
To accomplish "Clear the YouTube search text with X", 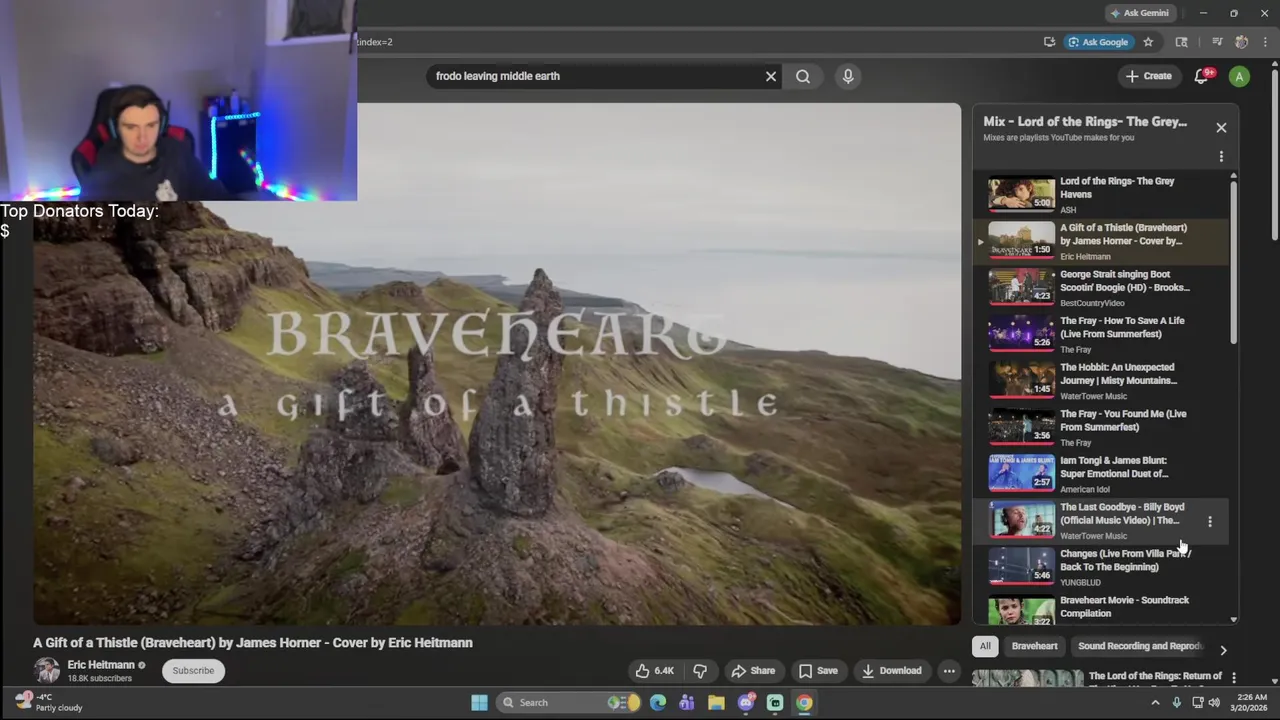I will point(771,76).
